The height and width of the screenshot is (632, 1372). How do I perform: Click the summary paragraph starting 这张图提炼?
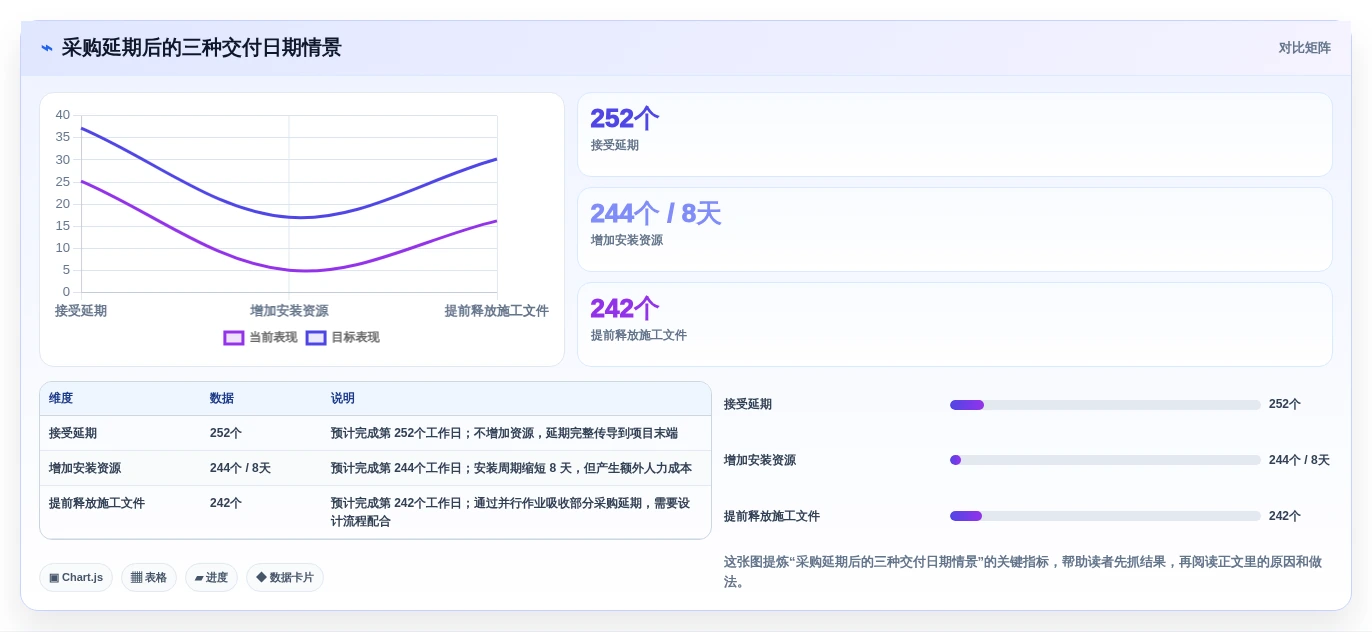pos(1023,571)
